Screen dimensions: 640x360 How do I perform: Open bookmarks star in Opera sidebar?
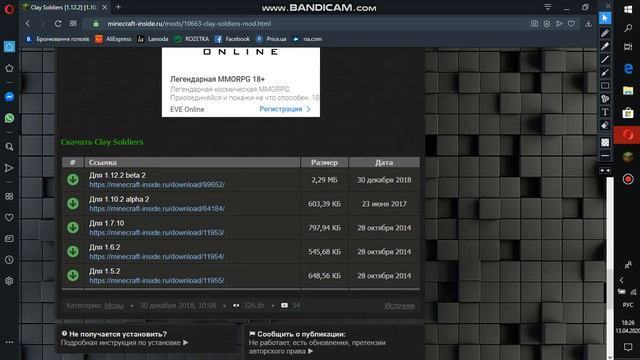click(9, 68)
